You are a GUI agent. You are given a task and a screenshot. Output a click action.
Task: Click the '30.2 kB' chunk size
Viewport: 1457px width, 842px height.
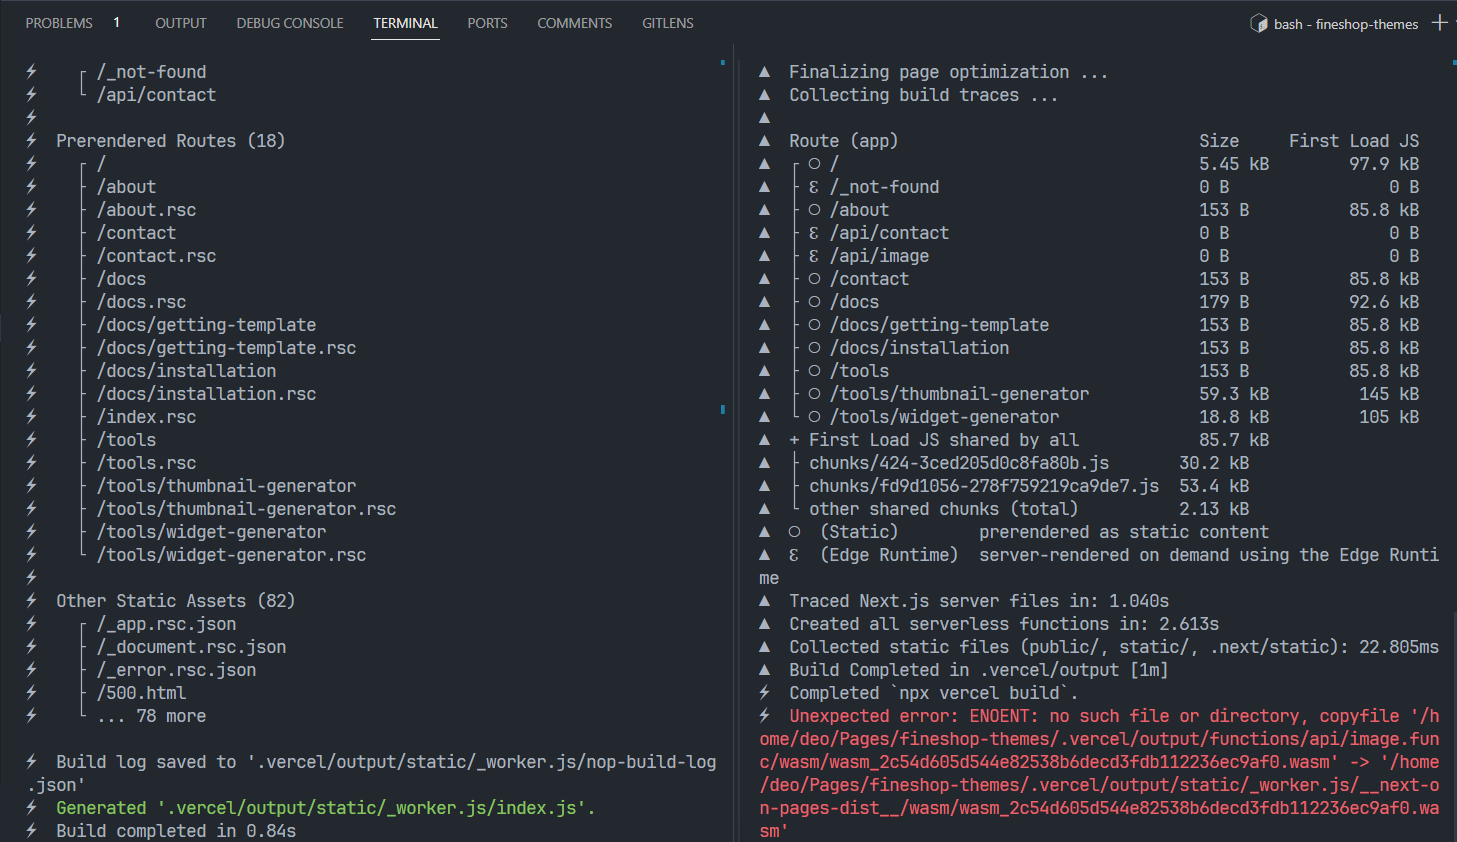coord(1214,463)
